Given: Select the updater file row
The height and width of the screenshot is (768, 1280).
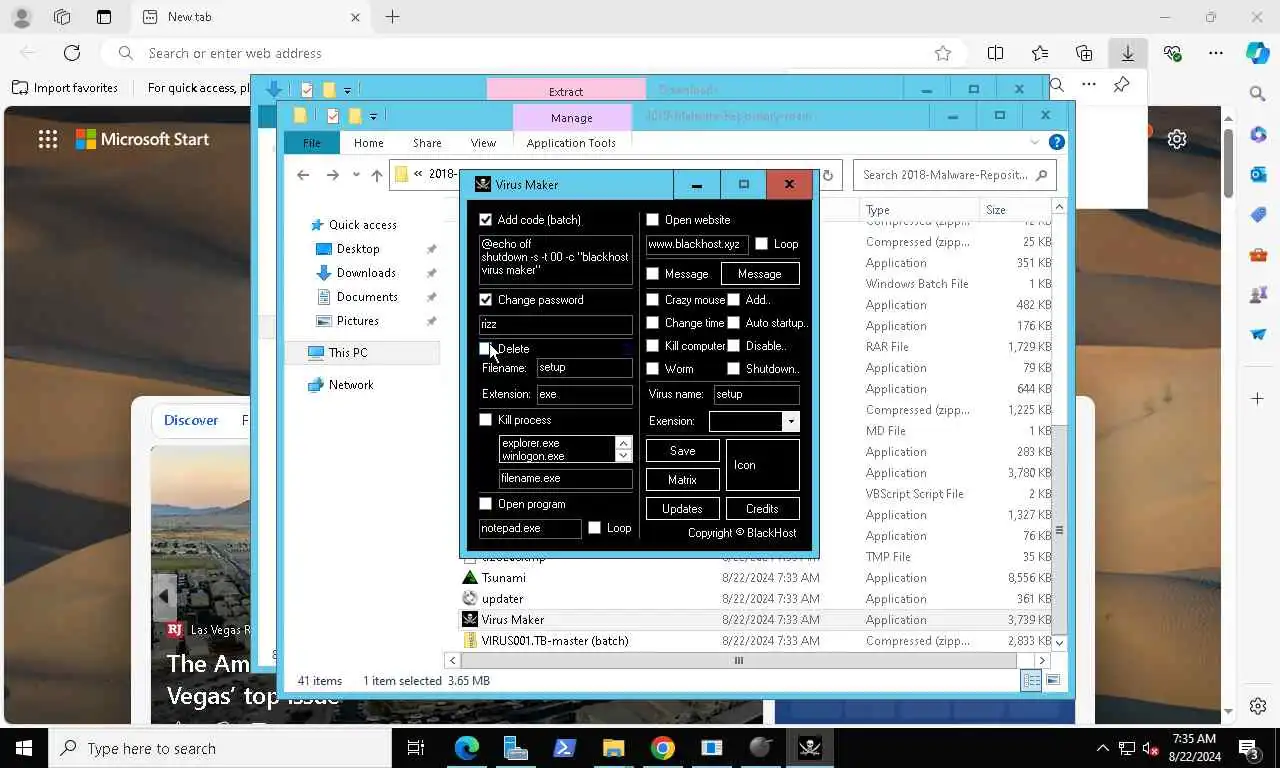Looking at the screenshot, I should (x=755, y=599).
